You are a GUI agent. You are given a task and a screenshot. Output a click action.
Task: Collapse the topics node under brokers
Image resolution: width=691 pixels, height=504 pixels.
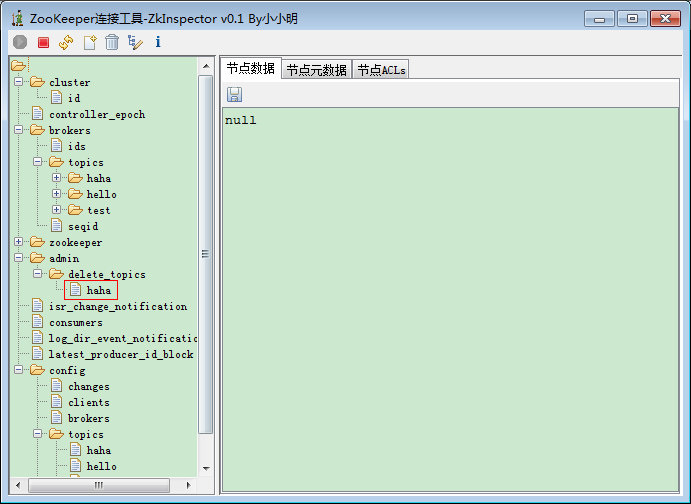pos(37,162)
